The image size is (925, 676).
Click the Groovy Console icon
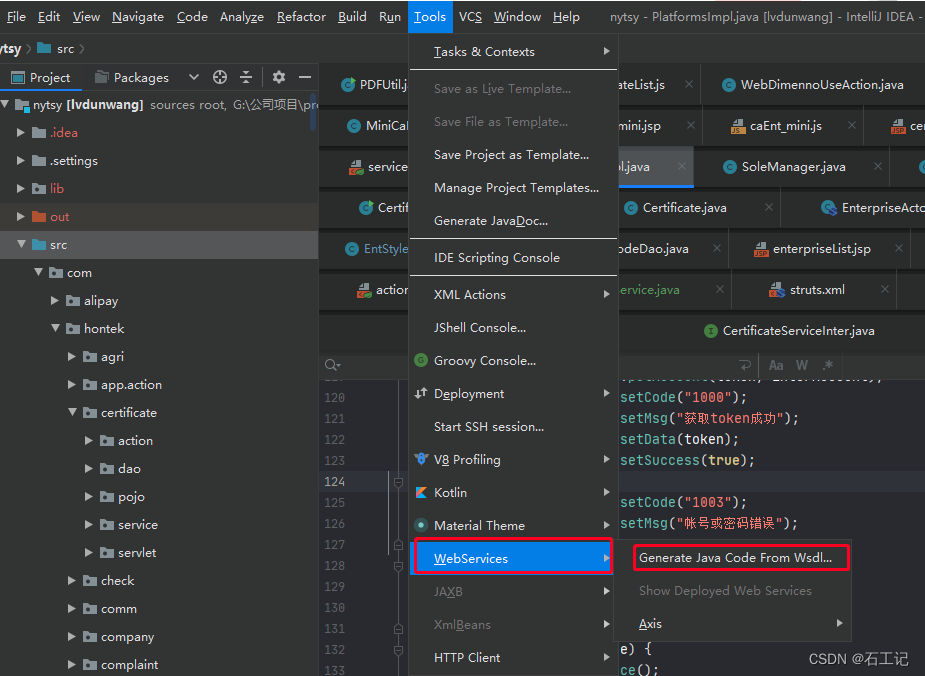[421, 360]
